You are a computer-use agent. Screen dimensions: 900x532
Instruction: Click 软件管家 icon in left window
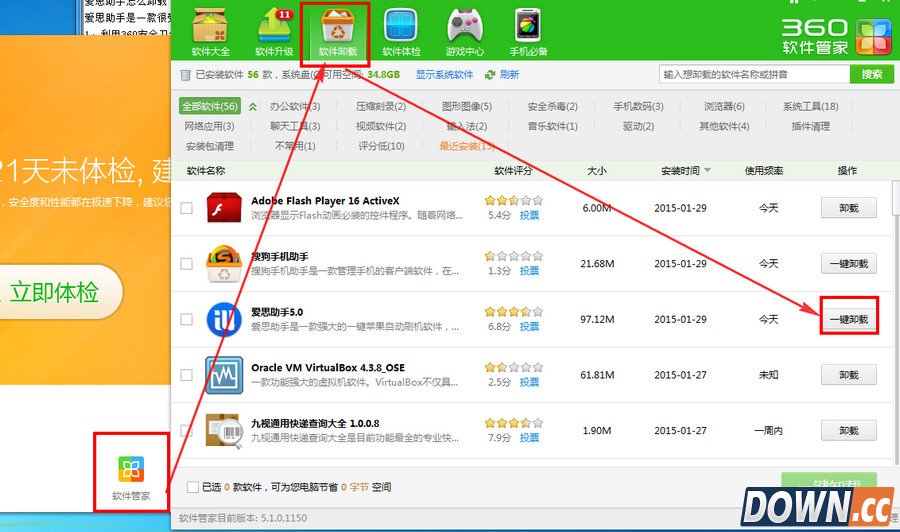(x=131, y=469)
